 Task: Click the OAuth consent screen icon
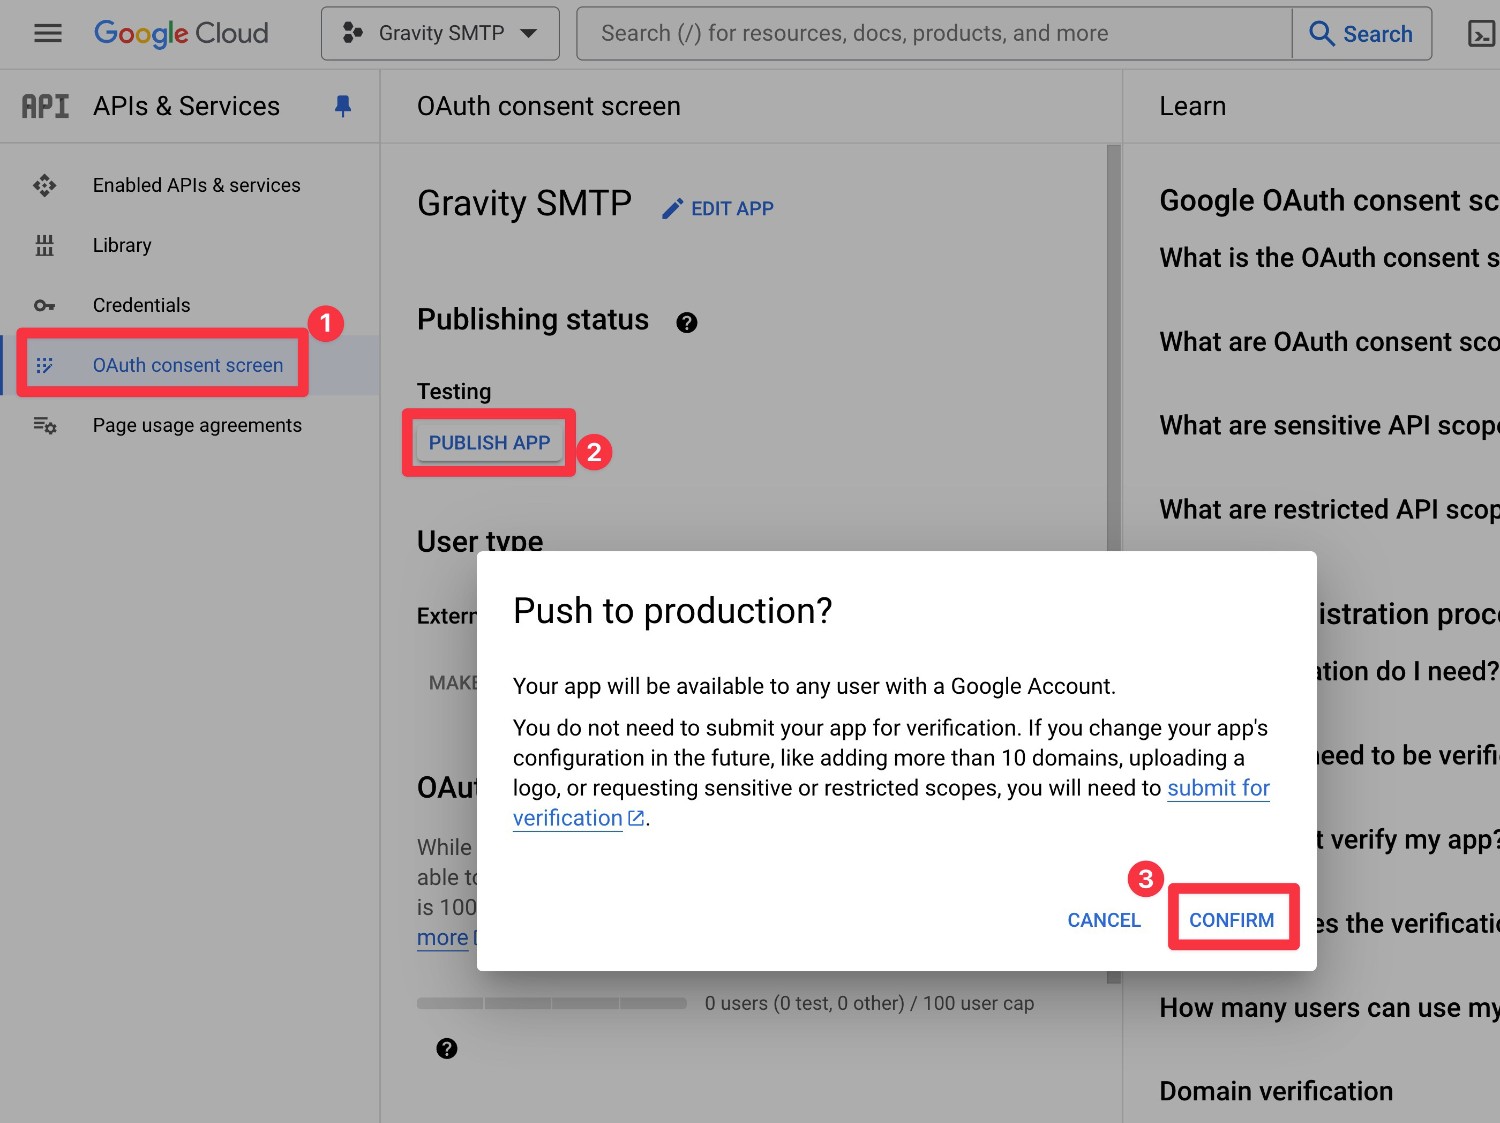coord(45,365)
